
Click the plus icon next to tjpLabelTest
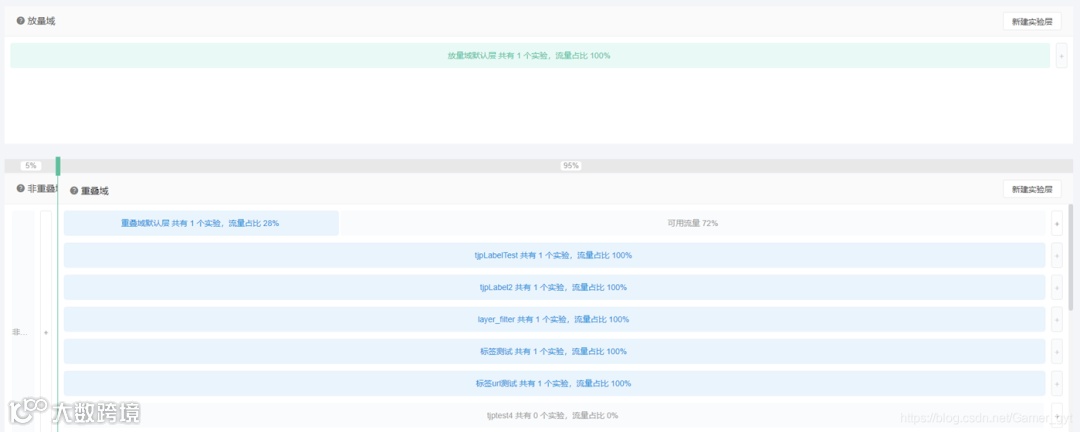(x=1057, y=255)
